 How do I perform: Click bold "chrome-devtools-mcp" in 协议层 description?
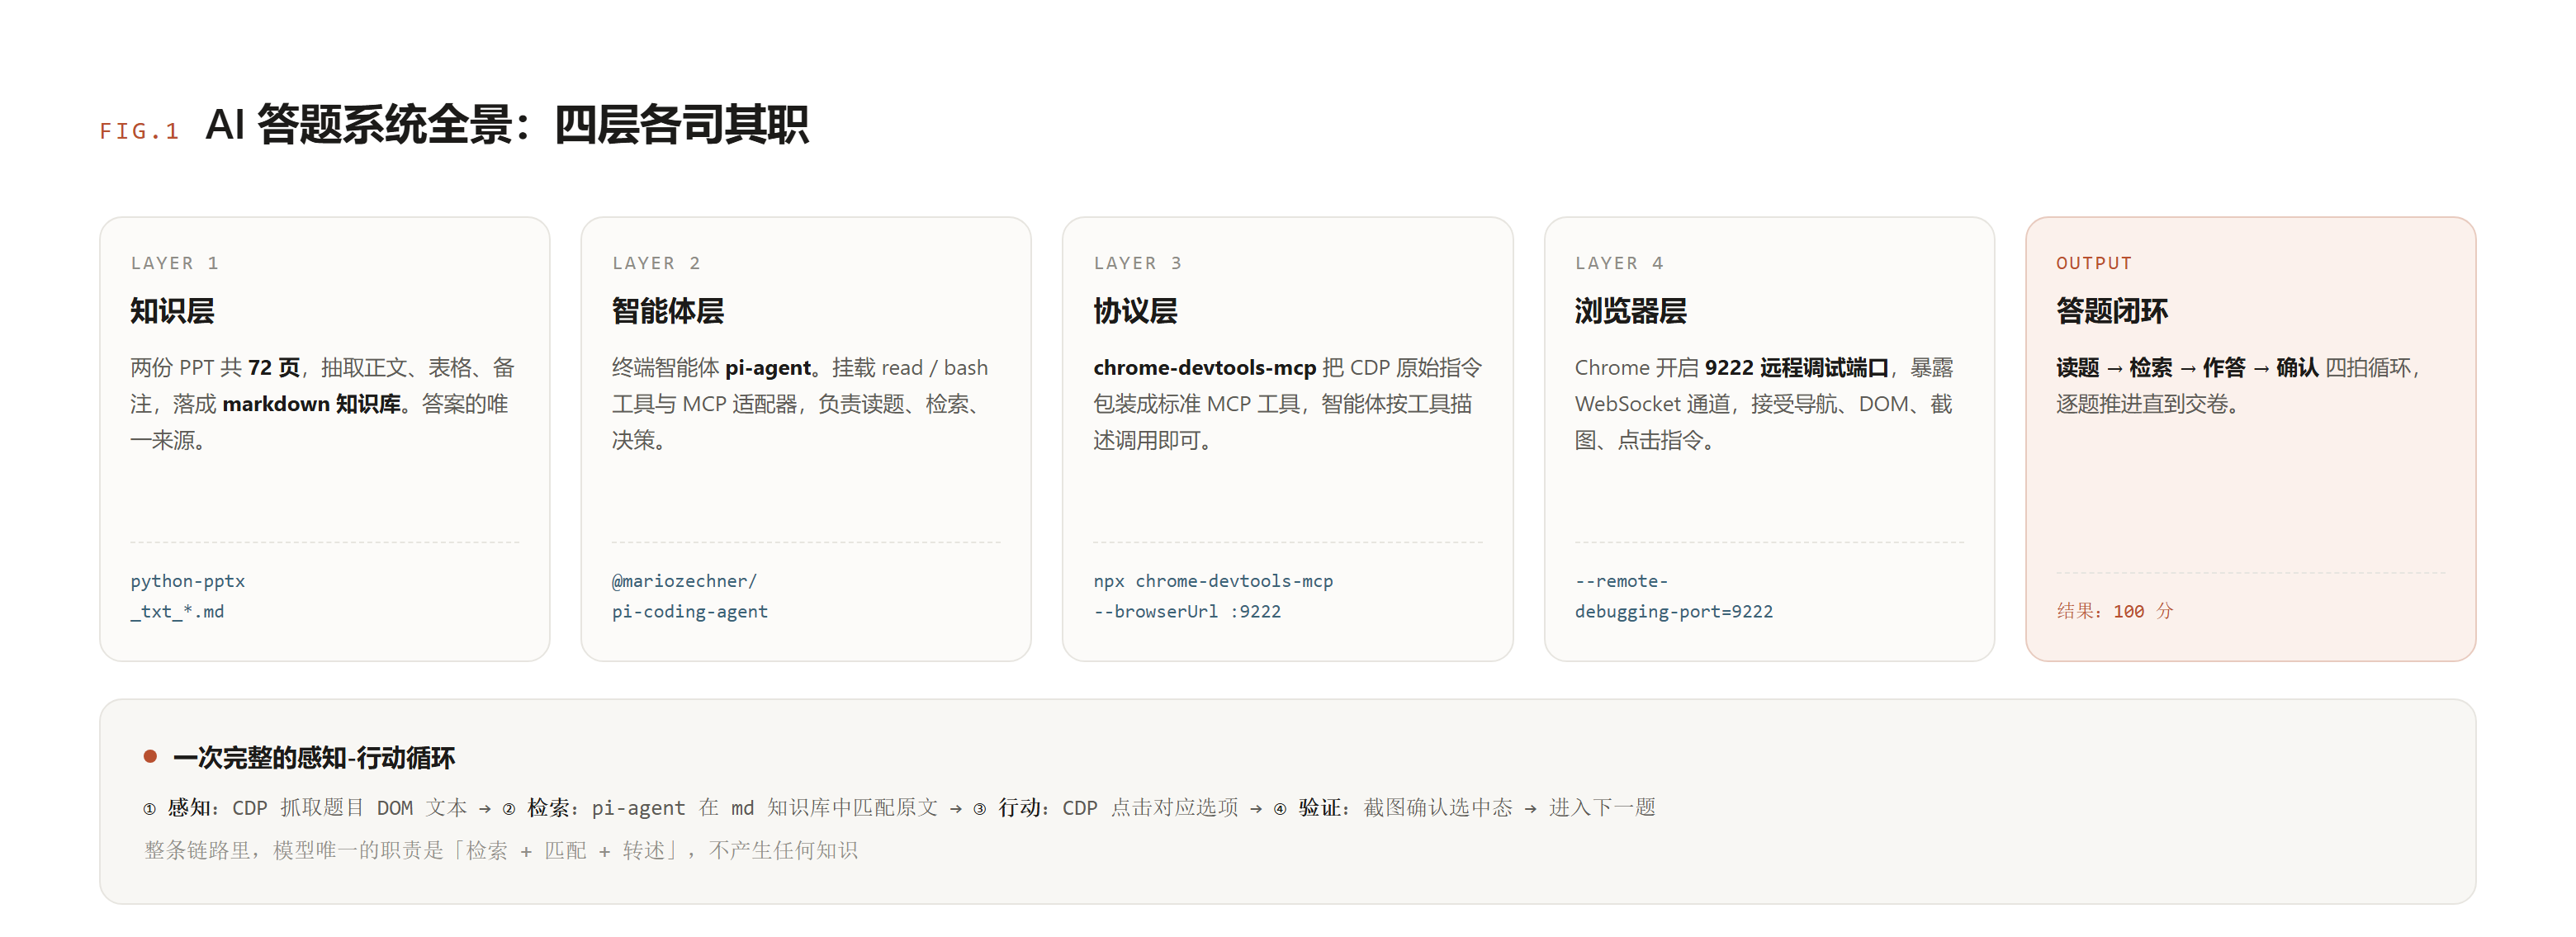tap(1204, 368)
